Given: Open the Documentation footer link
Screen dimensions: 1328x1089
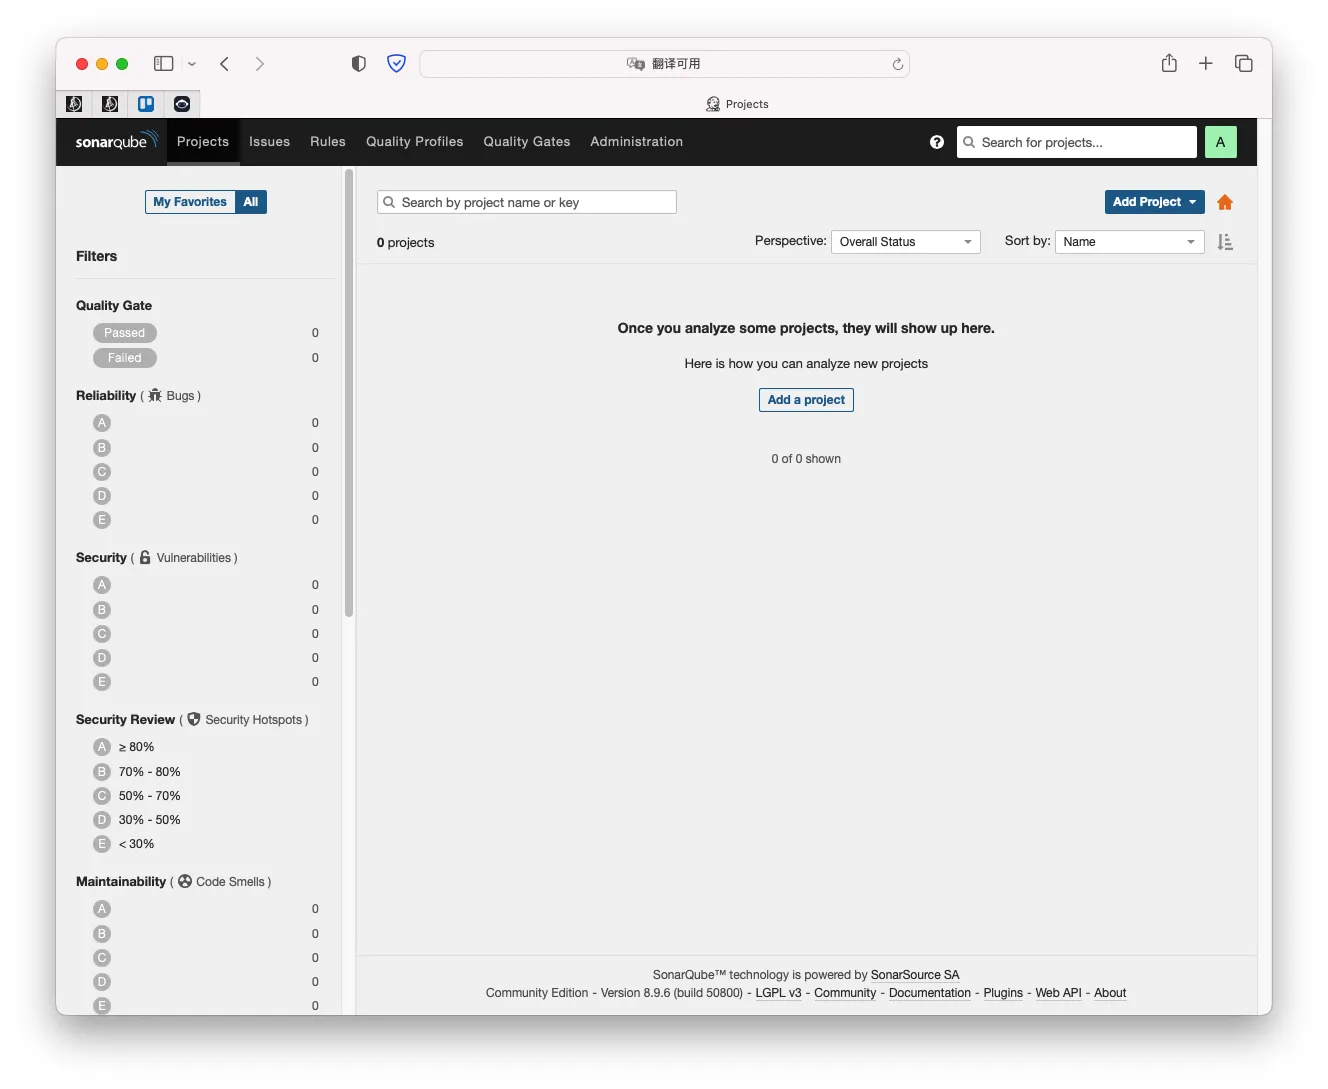Looking at the screenshot, I should [x=930, y=993].
